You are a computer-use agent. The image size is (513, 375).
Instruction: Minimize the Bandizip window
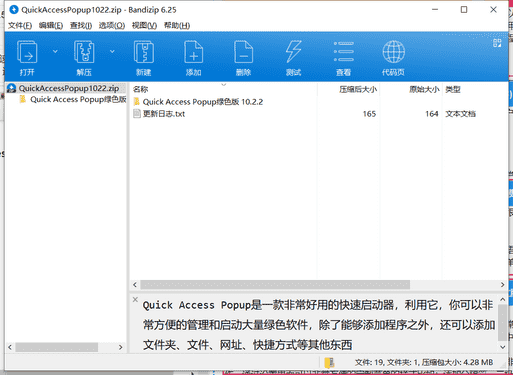tap(435, 10)
